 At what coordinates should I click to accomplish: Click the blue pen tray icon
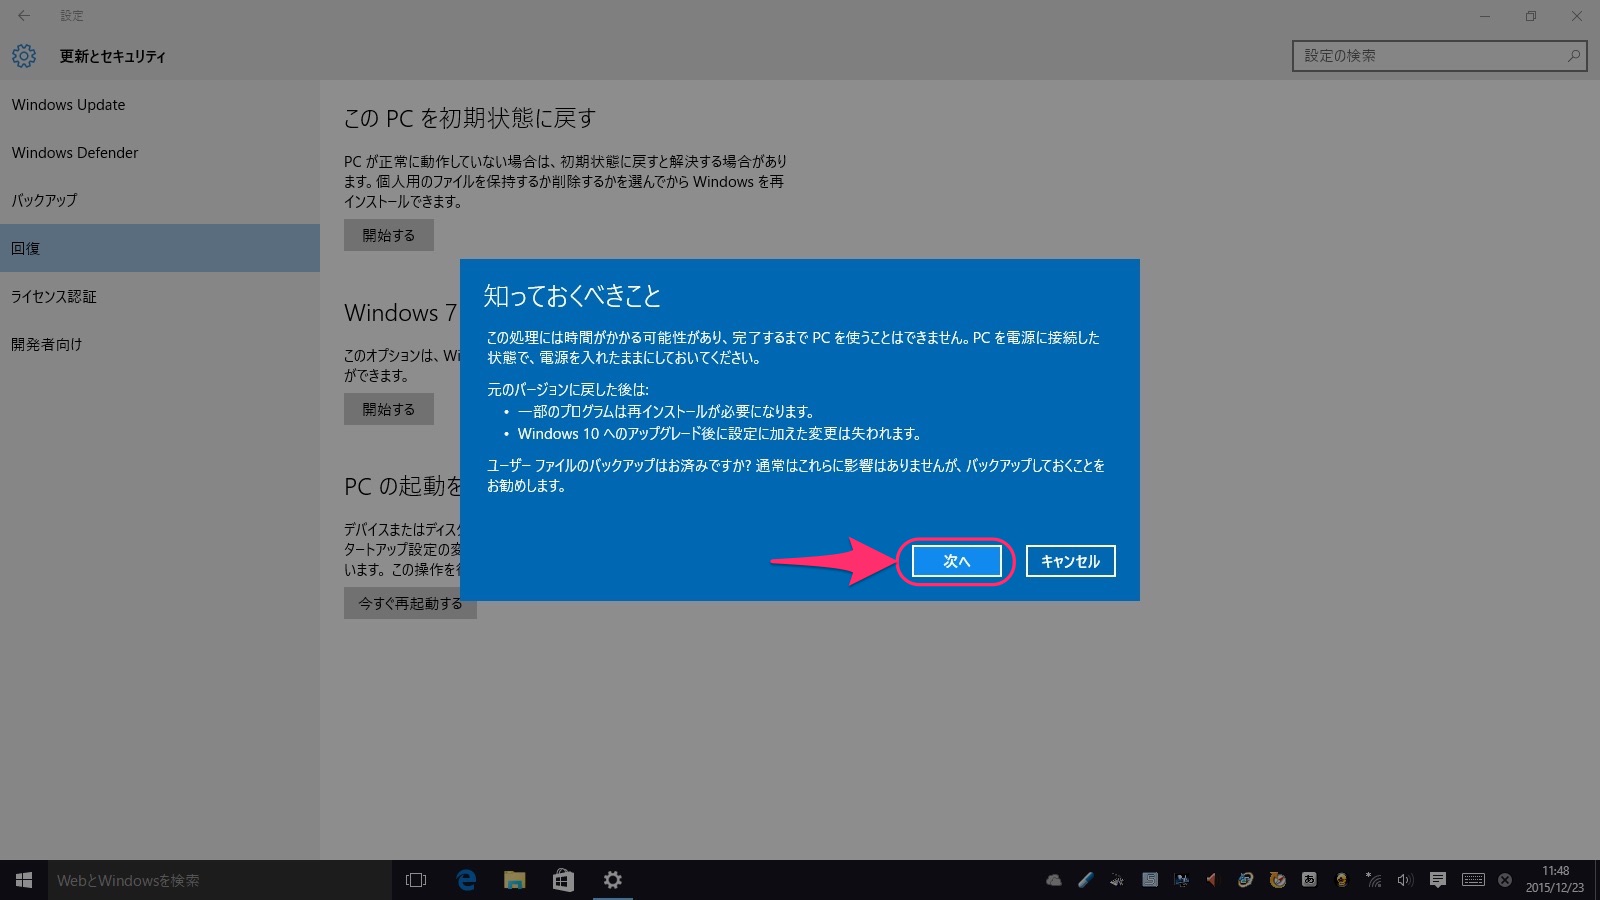(1085, 880)
